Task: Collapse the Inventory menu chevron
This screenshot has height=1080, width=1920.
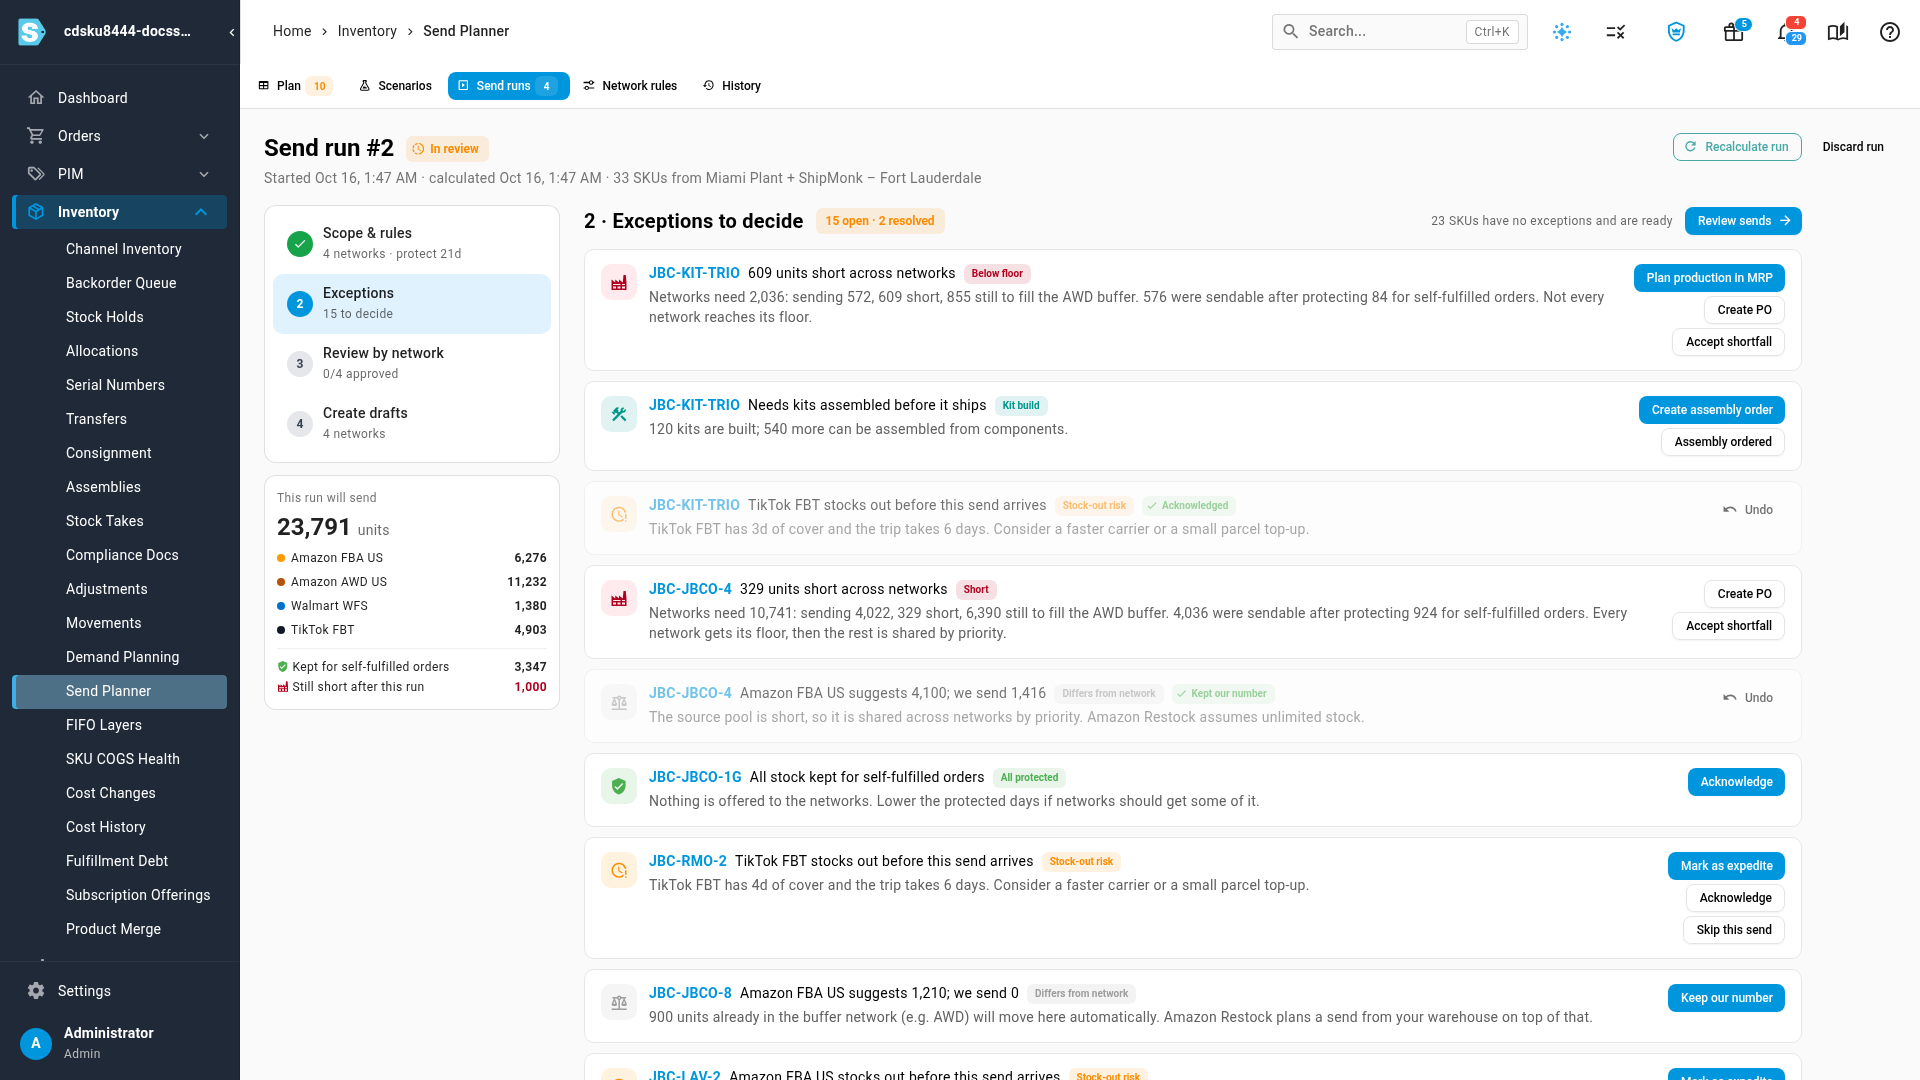Action: coord(201,212)
